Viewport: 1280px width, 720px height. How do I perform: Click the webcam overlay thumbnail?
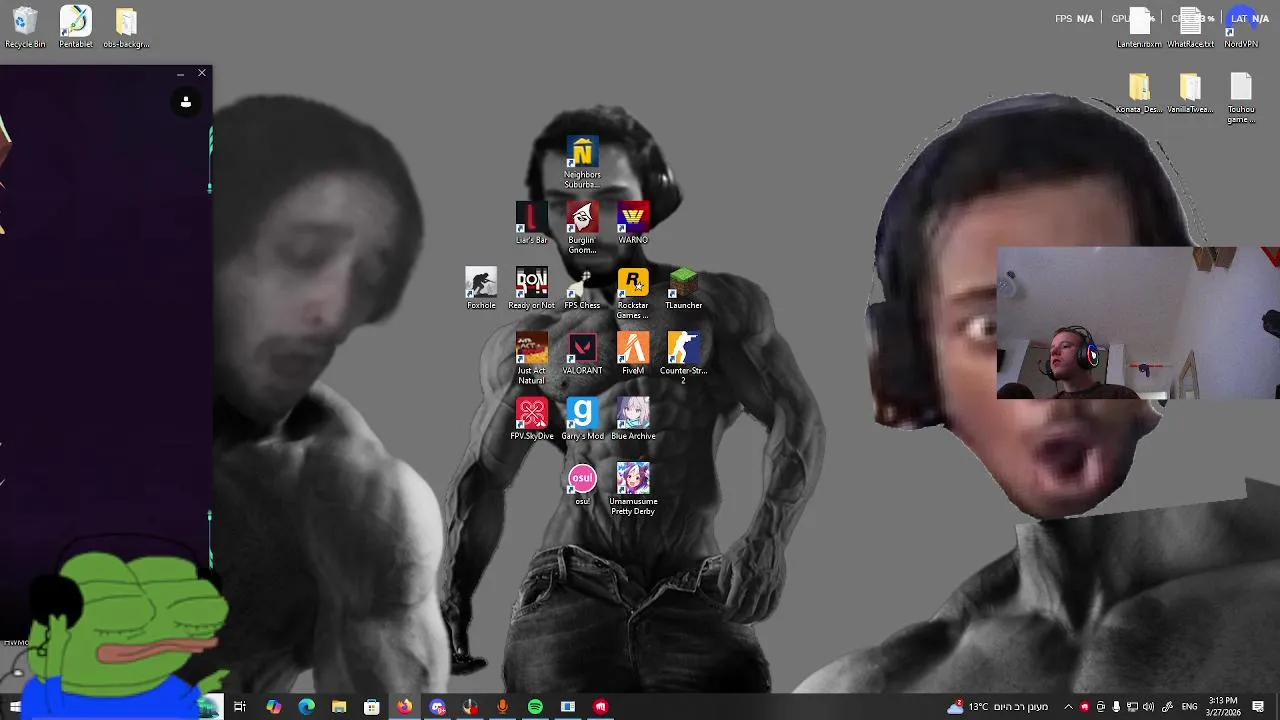click(x=1138, y=323)
